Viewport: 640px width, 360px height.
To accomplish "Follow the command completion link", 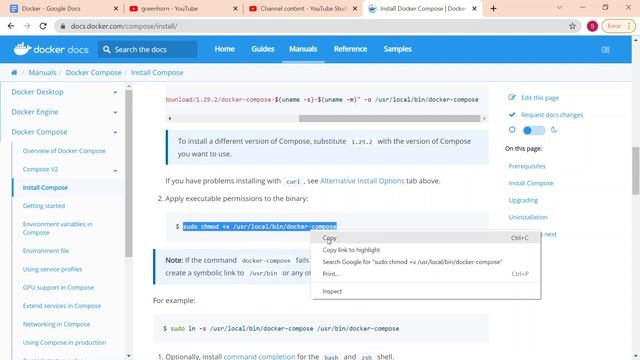I will 259,356.
